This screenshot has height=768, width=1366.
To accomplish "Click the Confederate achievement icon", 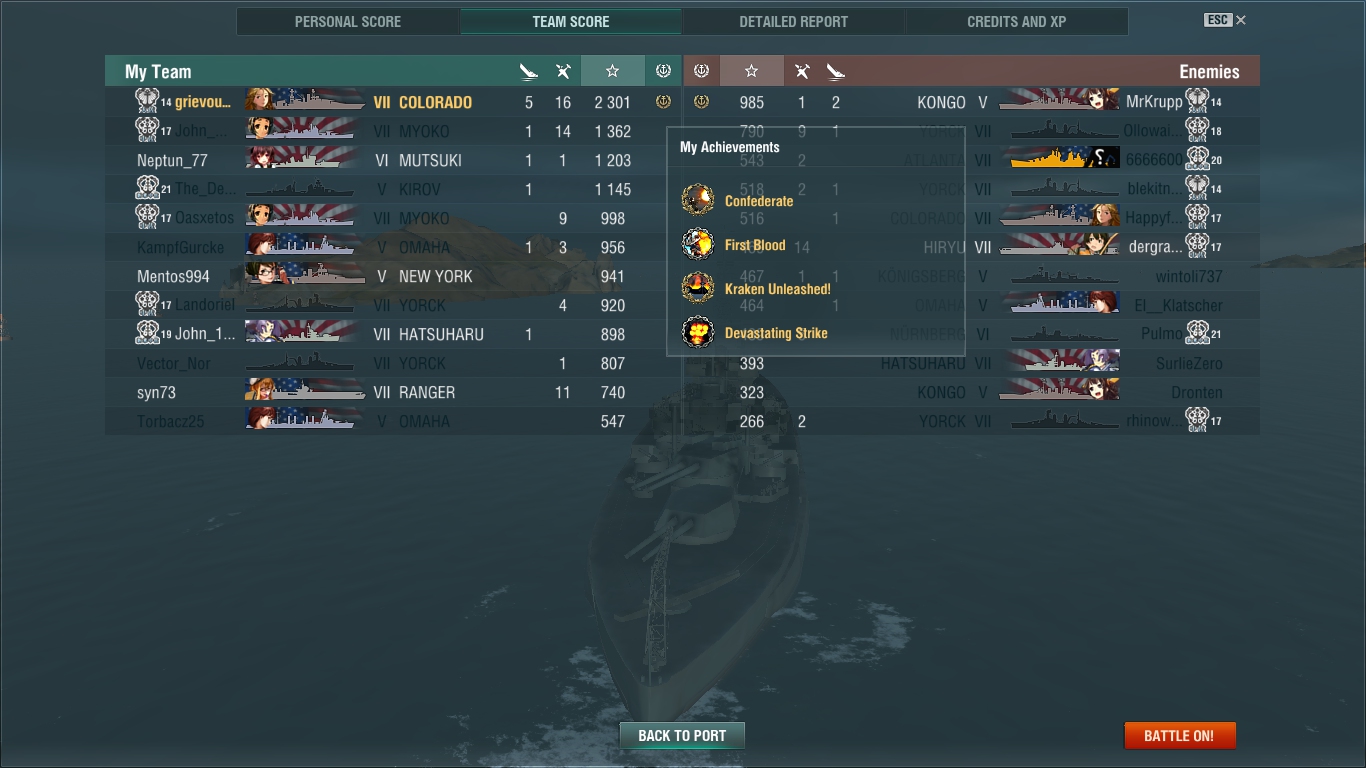I will point(698,200).
